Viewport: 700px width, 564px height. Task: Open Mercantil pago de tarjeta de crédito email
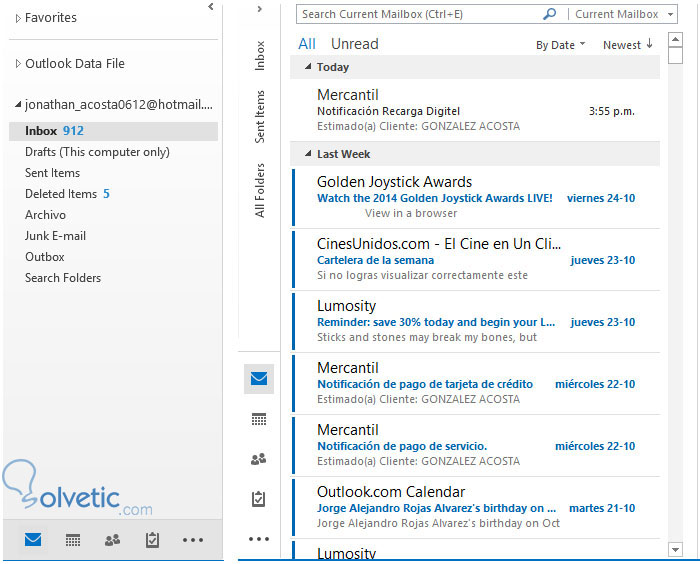[475, 384]
